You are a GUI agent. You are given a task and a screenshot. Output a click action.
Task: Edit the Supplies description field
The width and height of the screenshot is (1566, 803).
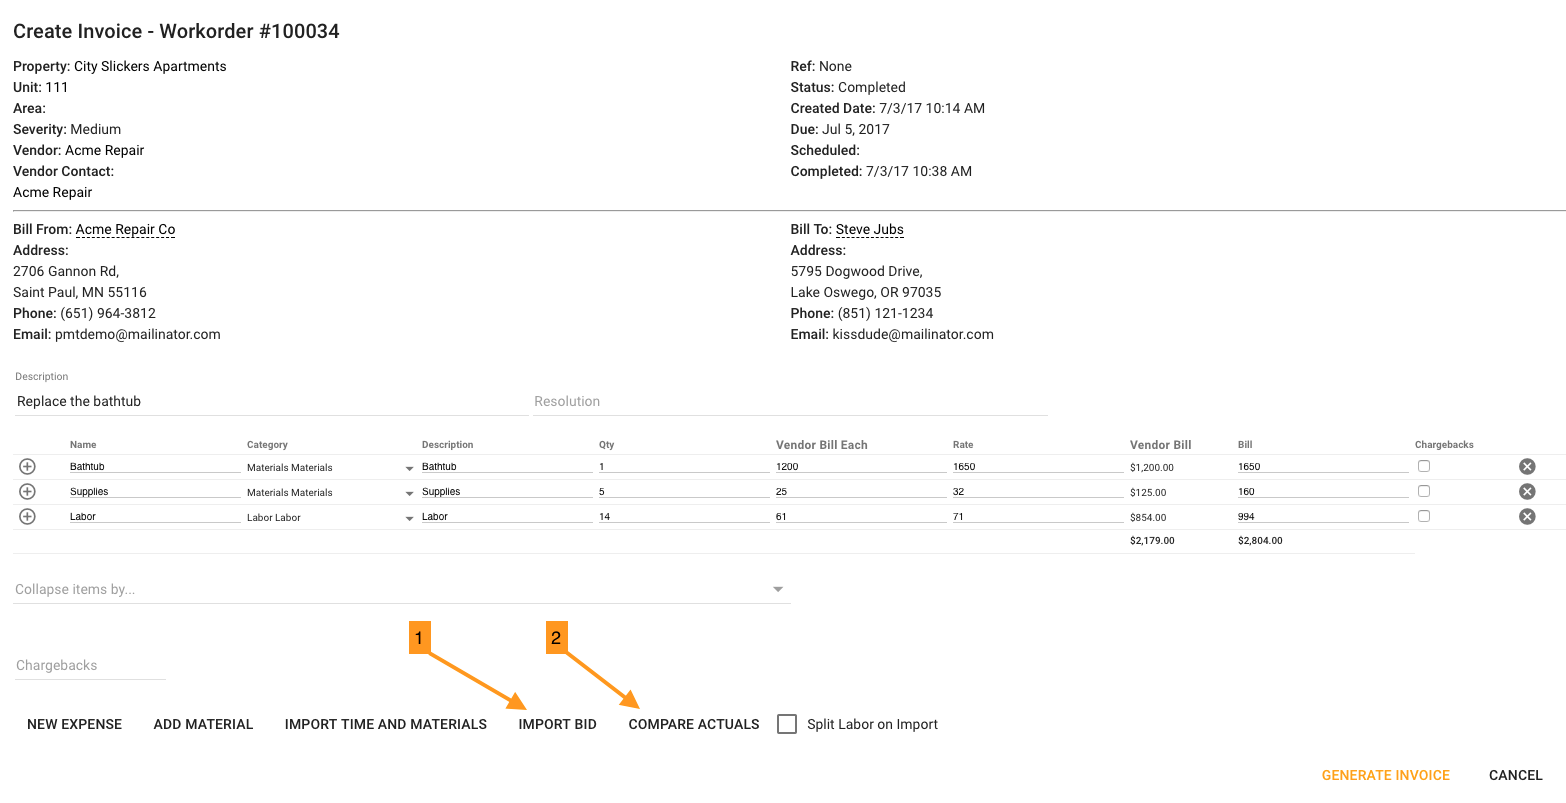point(507,492)
